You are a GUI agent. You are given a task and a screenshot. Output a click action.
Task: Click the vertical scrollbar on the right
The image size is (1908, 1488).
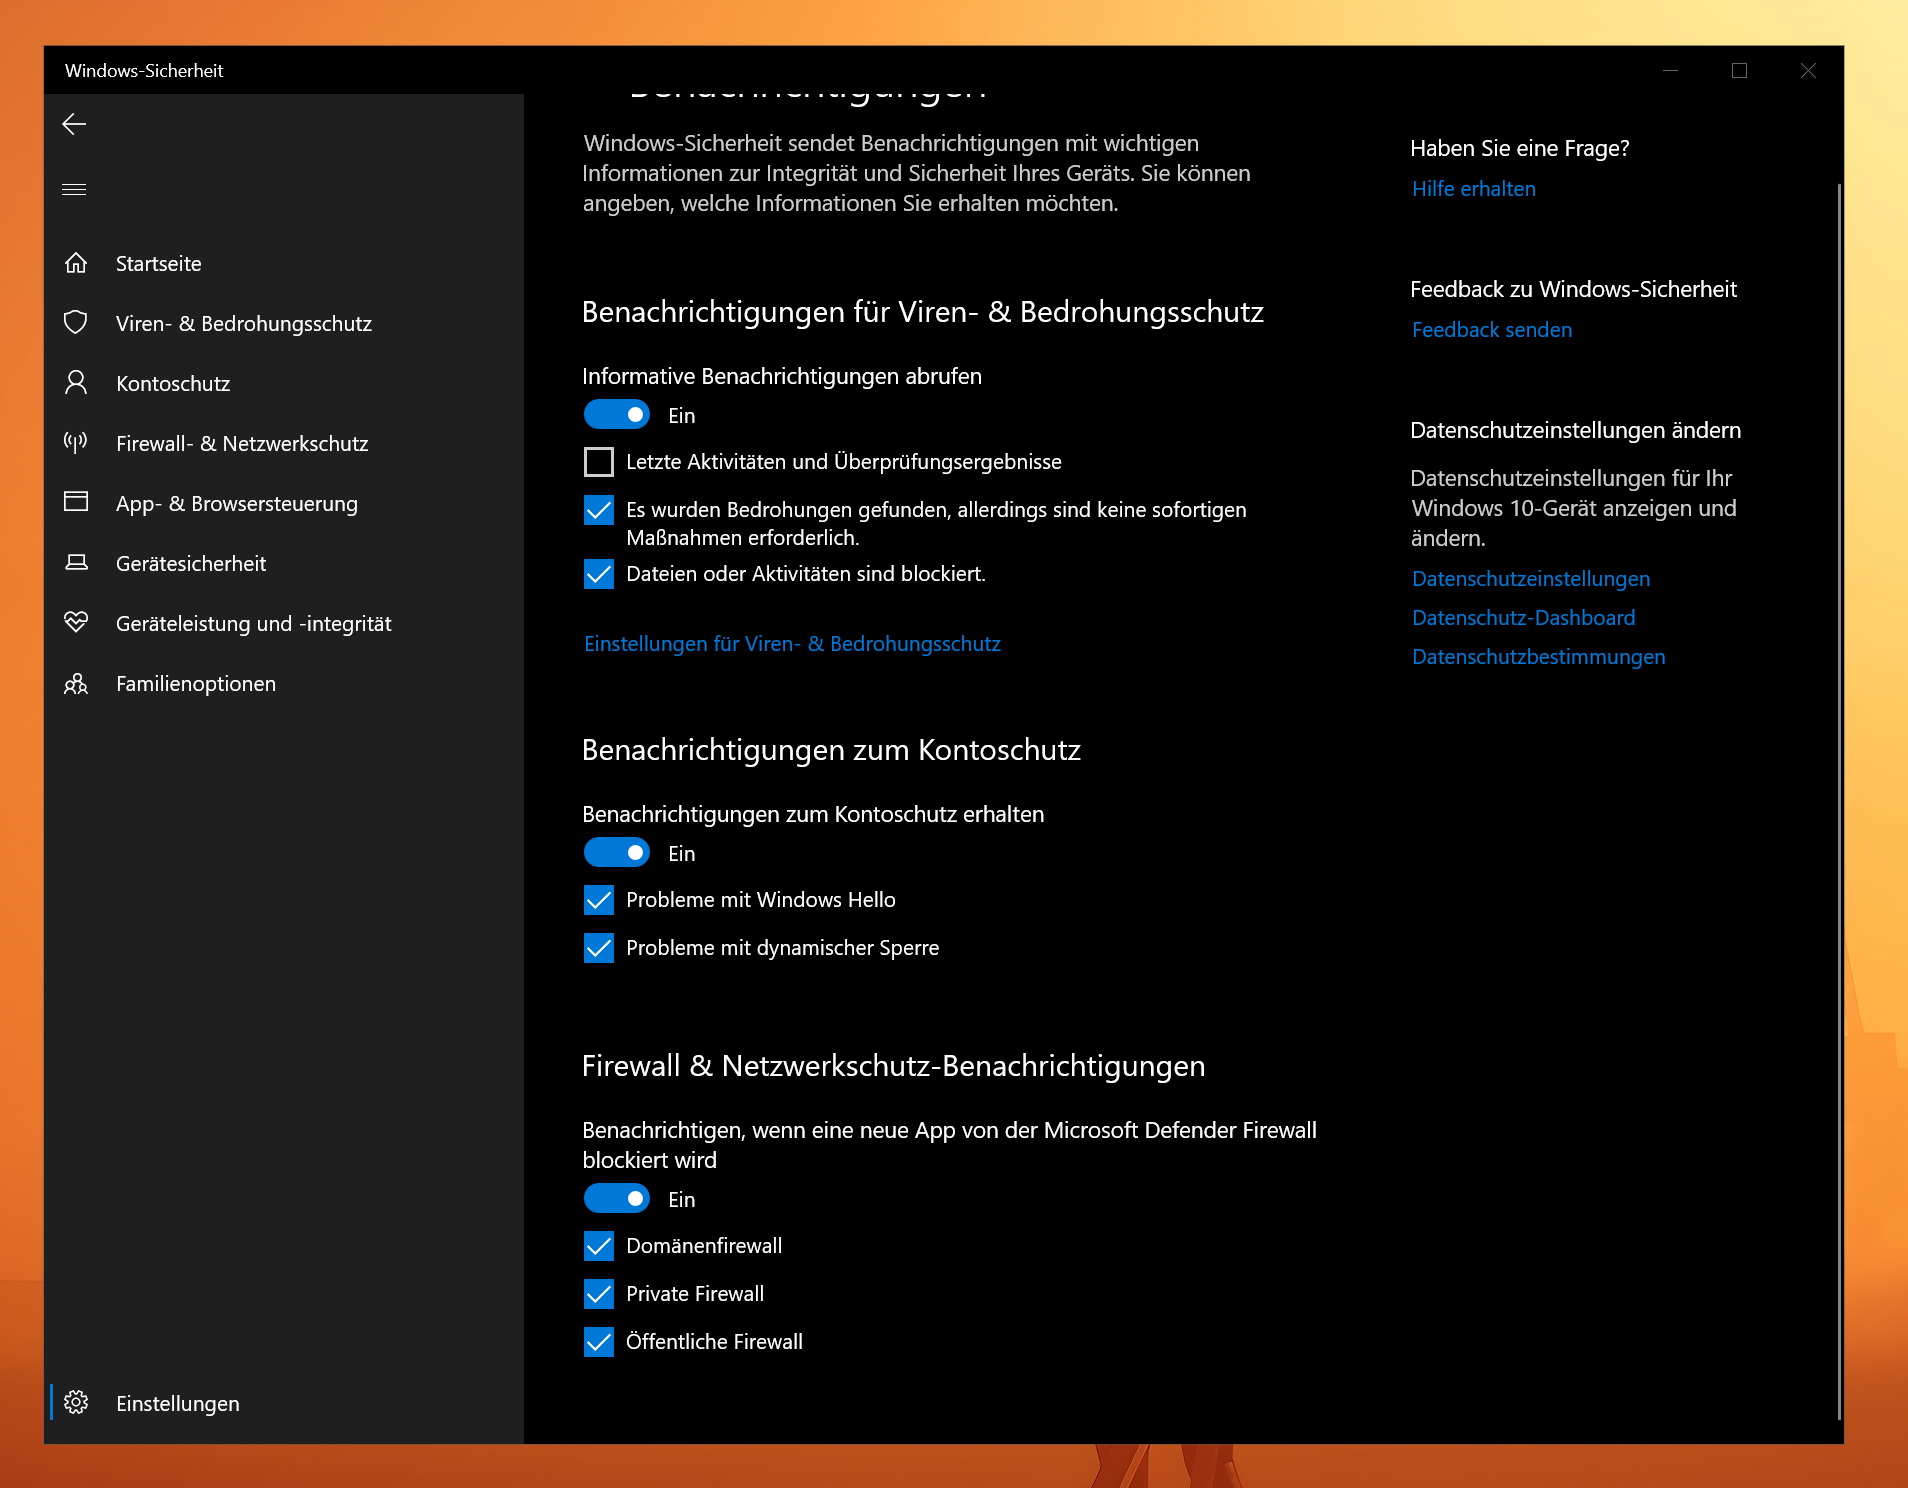(x=1838, y=800)
